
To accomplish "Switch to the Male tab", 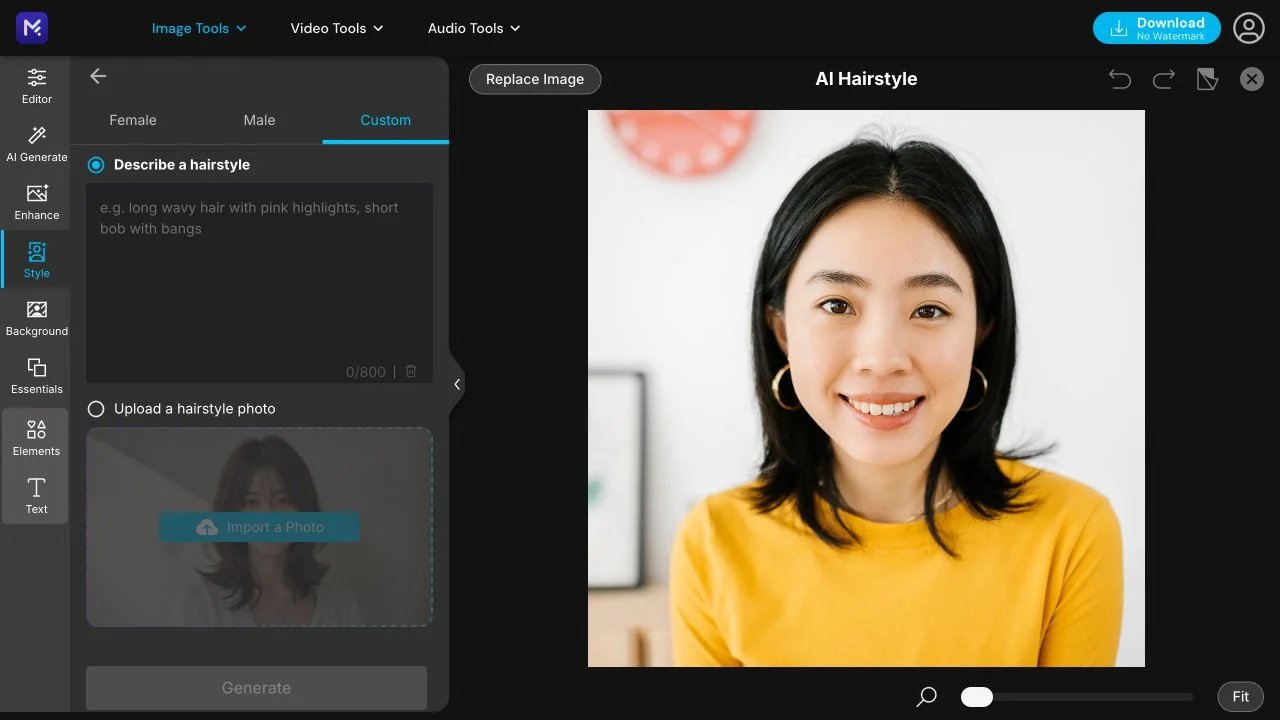I will [x=259, y=120].
